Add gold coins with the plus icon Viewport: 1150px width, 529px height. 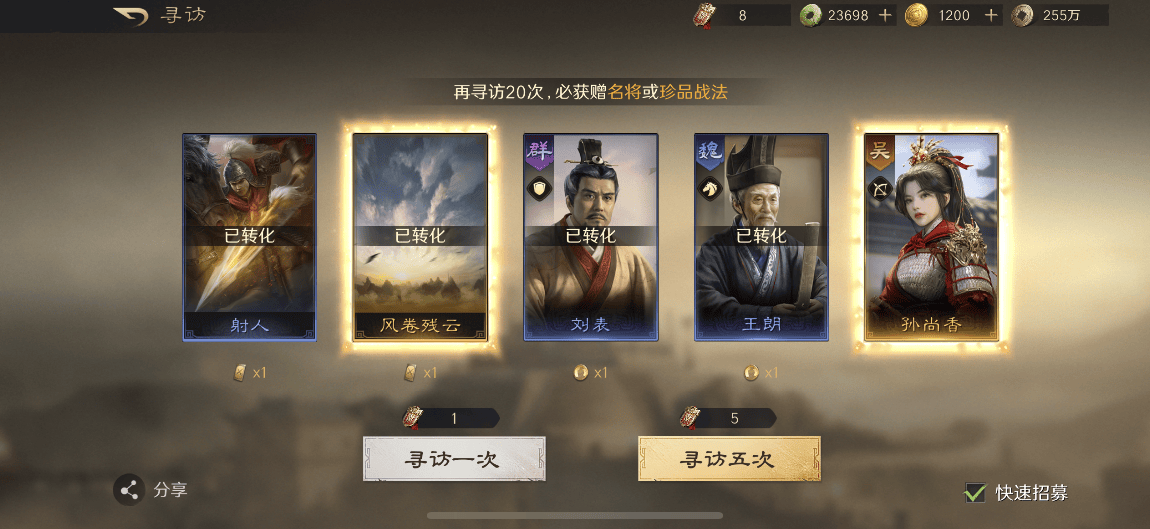[x=991, y=15]
